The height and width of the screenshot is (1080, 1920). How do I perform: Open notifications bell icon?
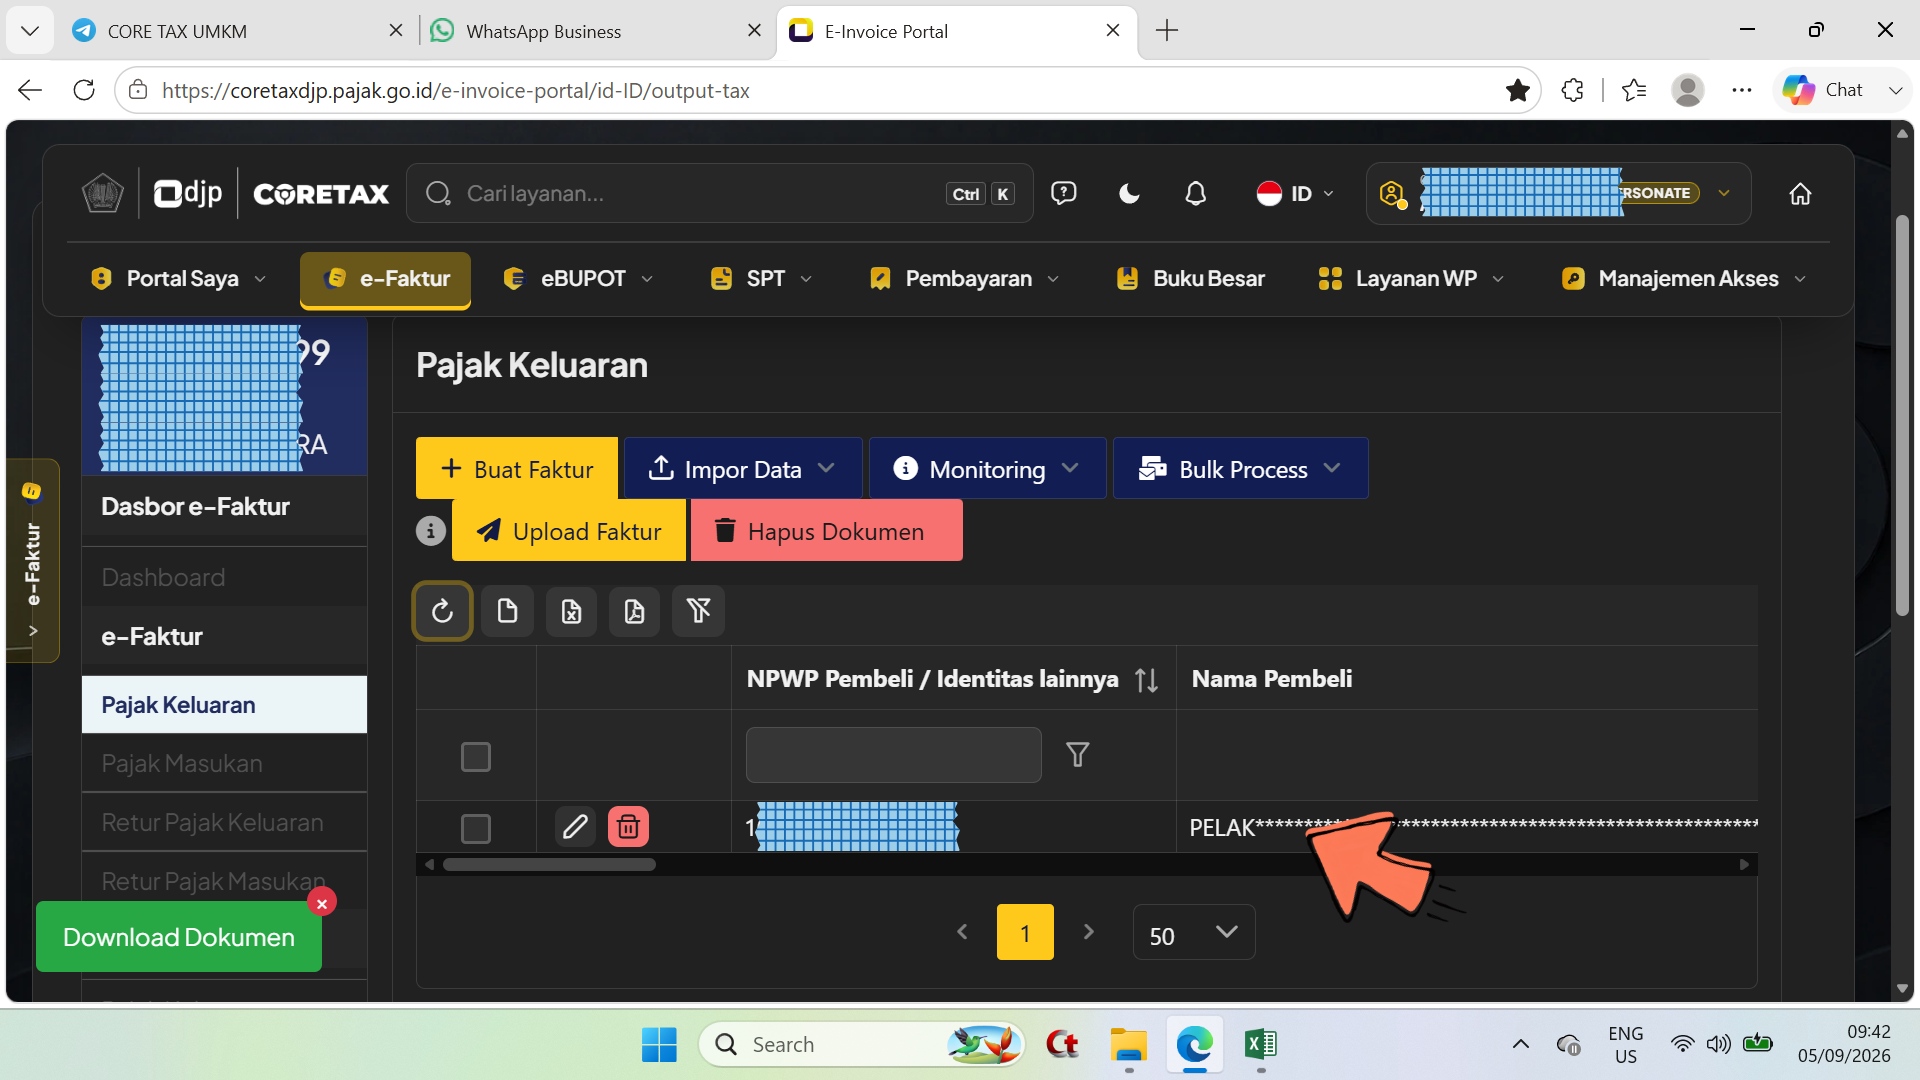tap(1195, 194)
